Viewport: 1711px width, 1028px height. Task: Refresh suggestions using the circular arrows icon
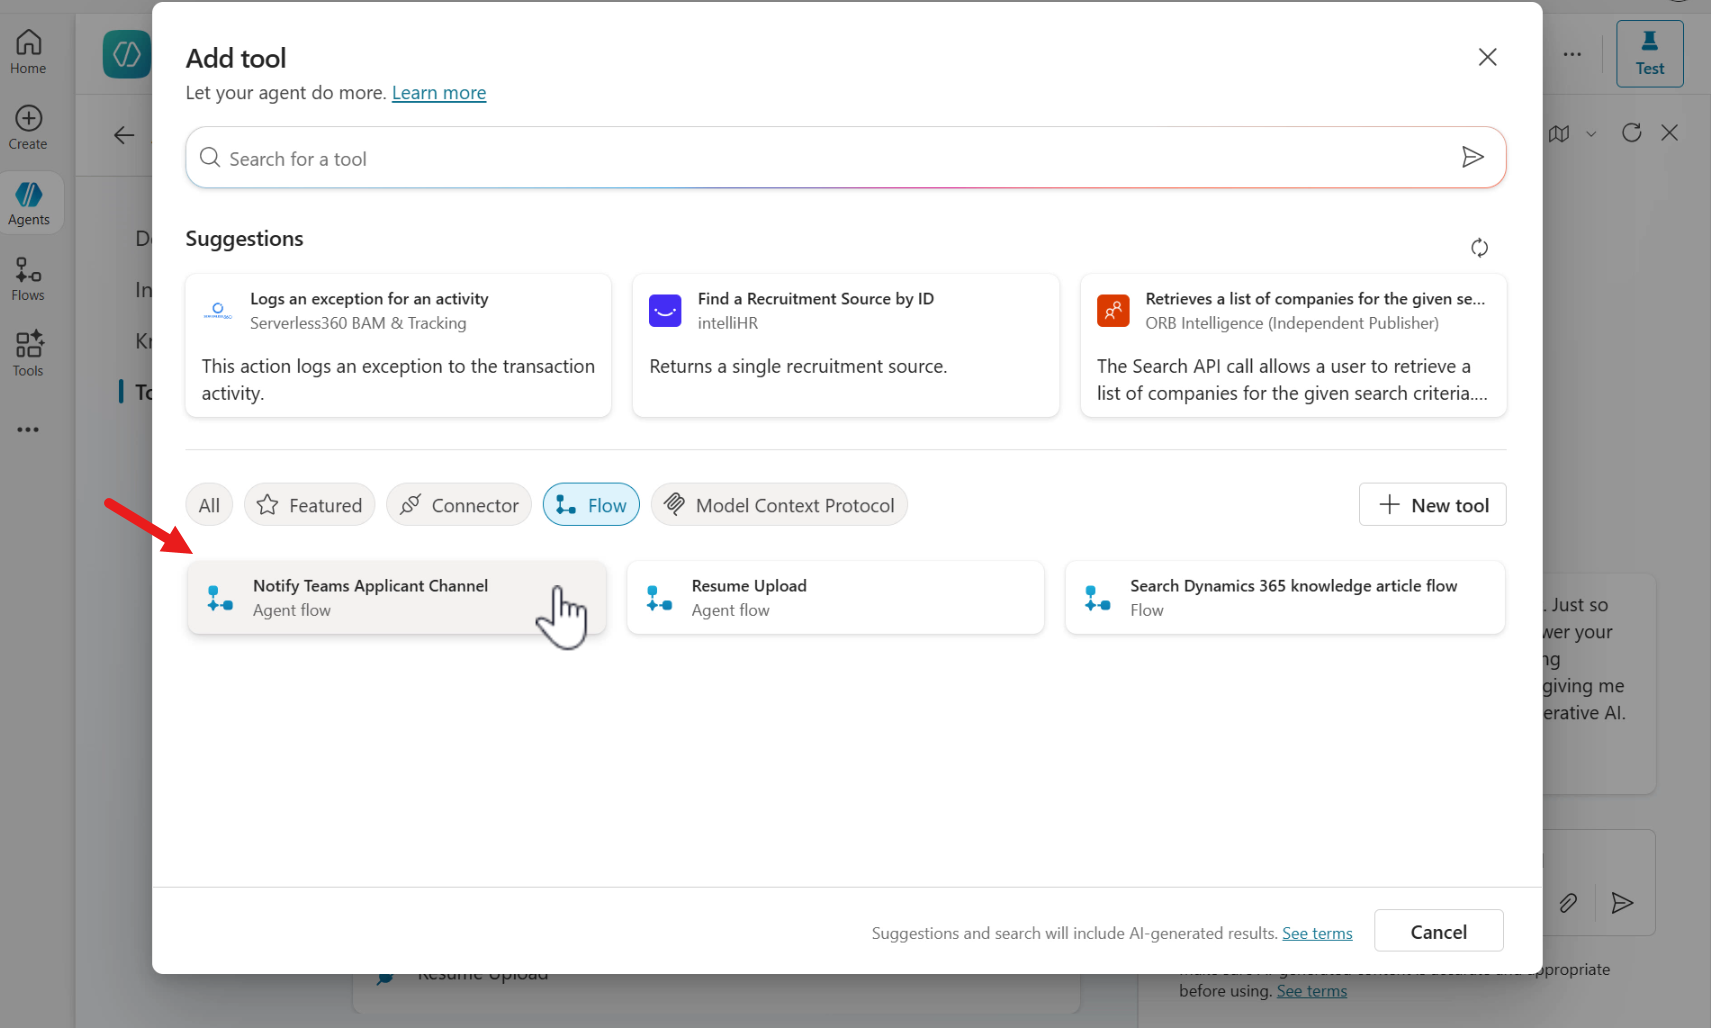pos(1479,247)
